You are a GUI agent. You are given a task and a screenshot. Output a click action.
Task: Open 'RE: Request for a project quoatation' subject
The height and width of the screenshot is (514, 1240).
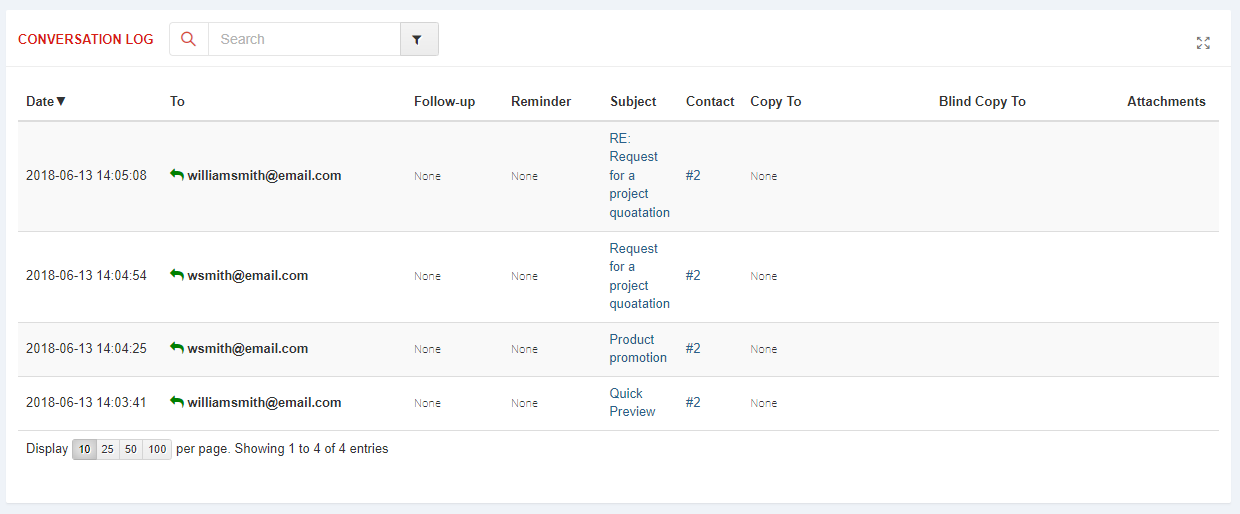(640, 175)
